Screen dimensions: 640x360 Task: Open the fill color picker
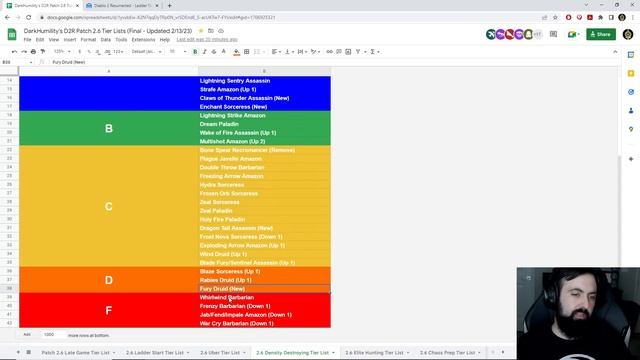click(236, 52)
